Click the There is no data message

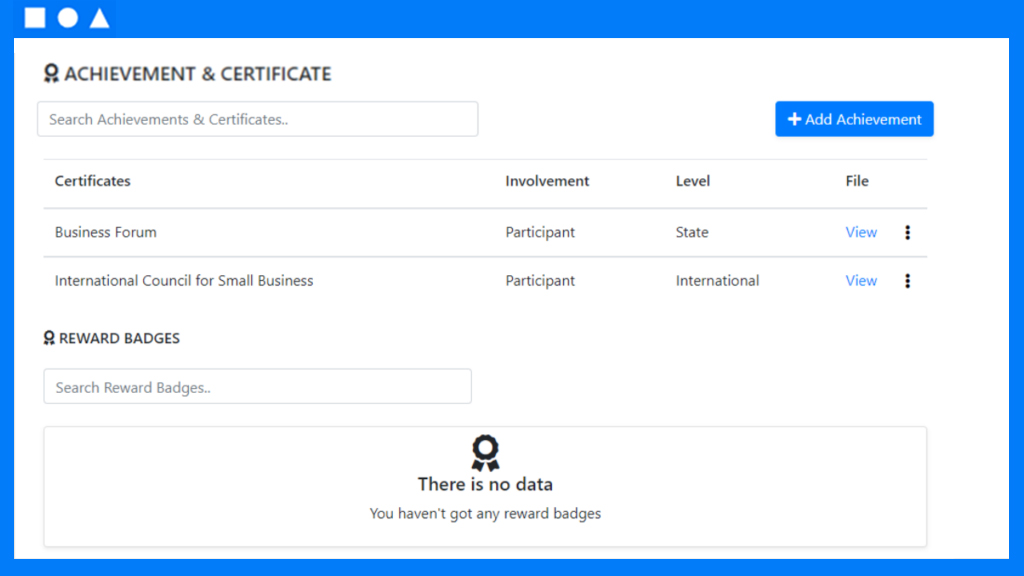click(x=485, y=484)
